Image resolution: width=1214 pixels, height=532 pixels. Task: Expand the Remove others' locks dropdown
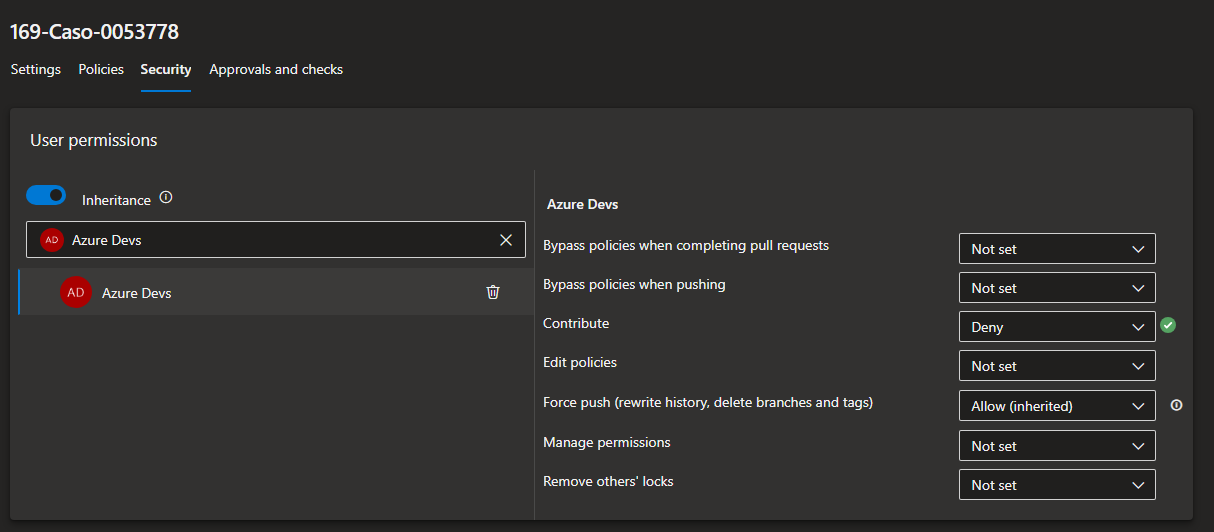(x=1056, y=485)
